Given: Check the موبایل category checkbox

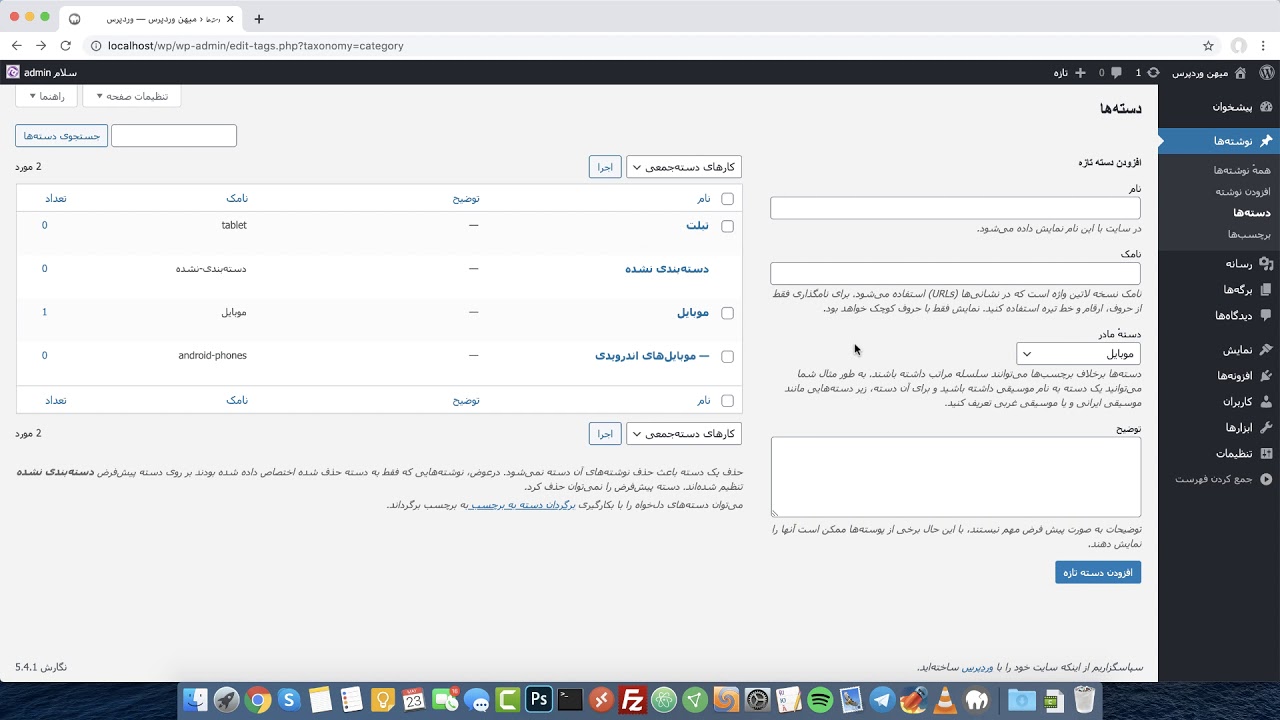Looking at the screenshot, I should coord(727,313).
